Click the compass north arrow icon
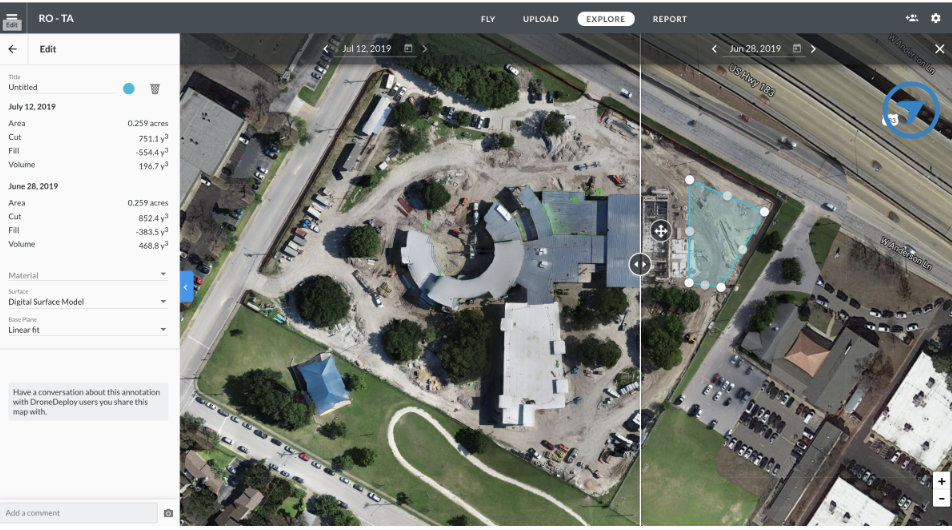Screen dimensions: 952x530 [x=911, y=110]
